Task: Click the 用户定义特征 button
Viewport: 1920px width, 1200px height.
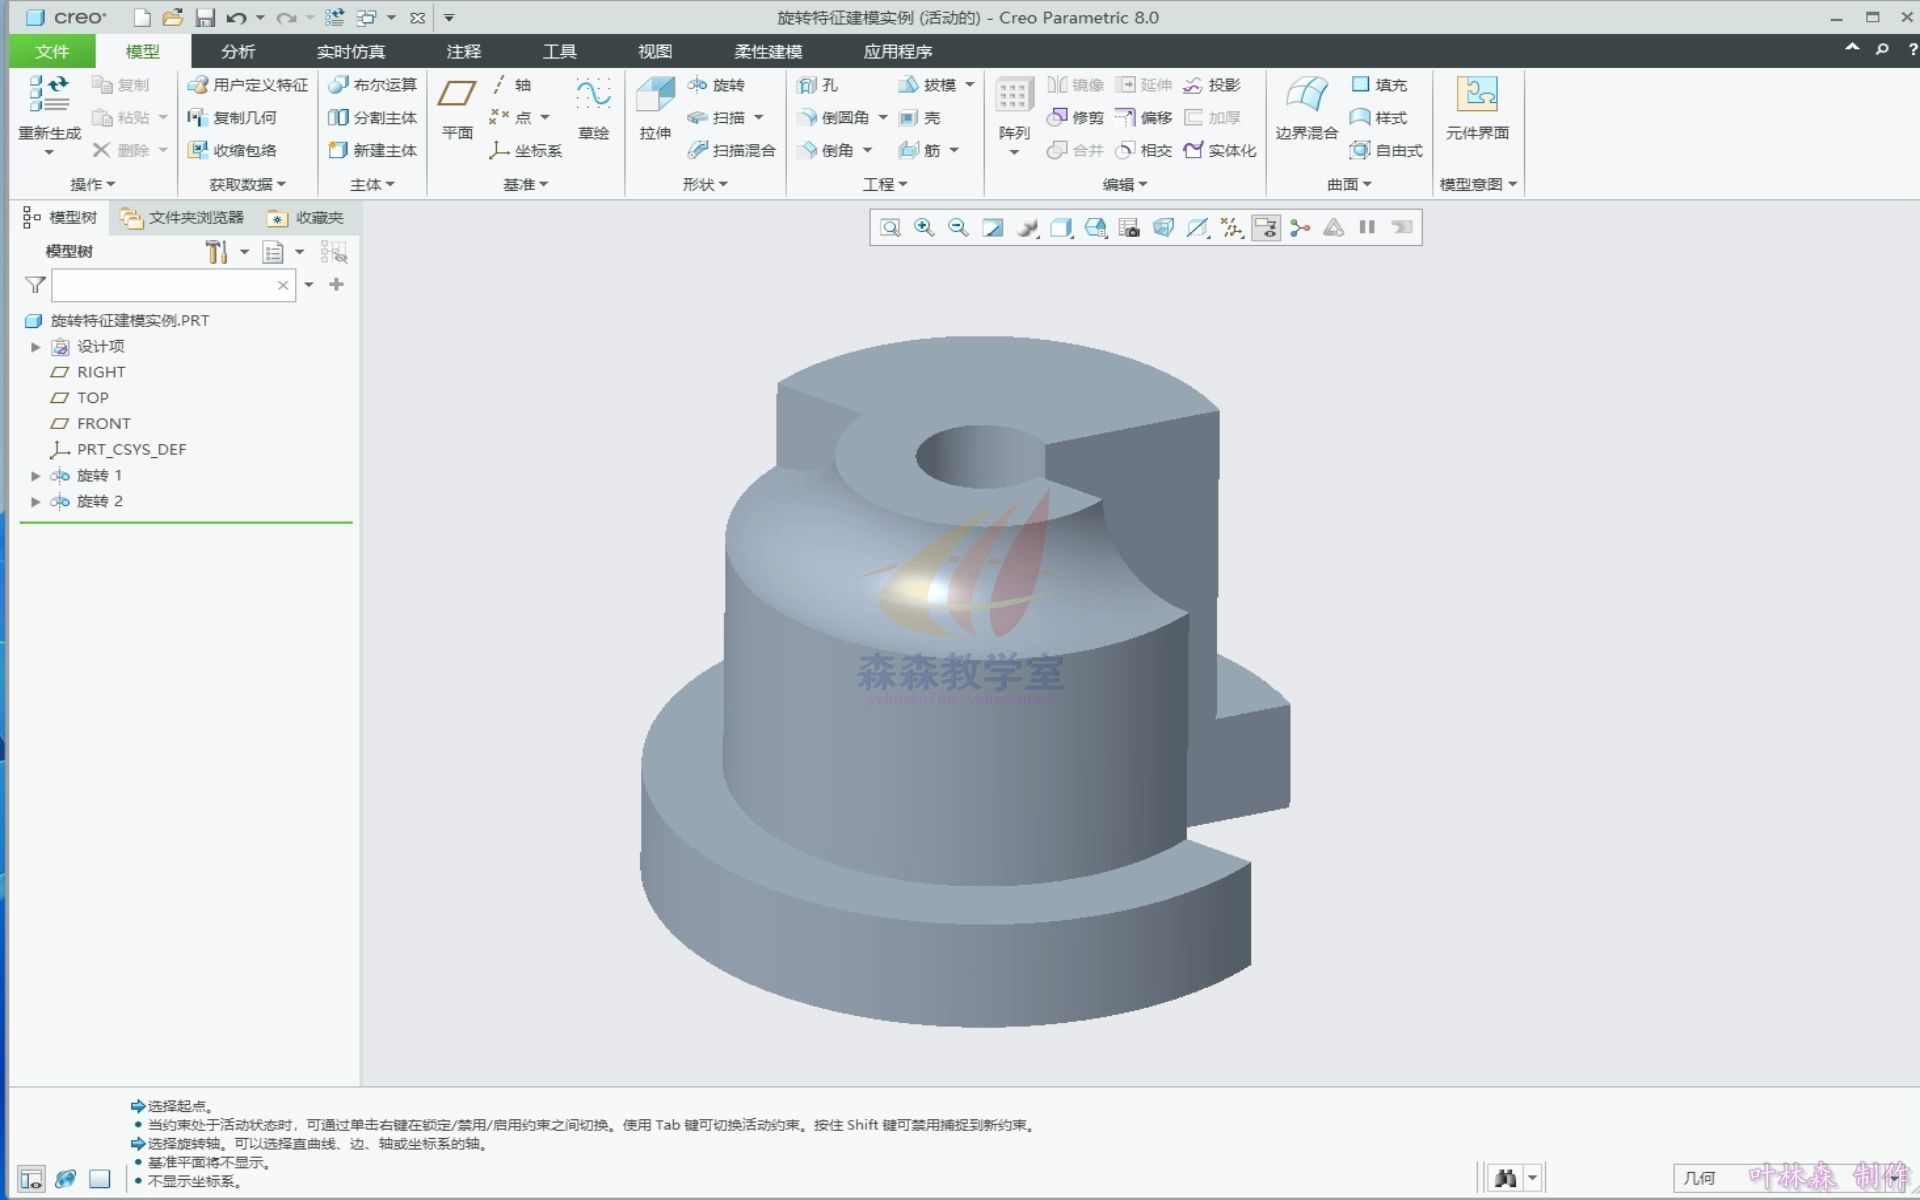Action: point(248,85)
